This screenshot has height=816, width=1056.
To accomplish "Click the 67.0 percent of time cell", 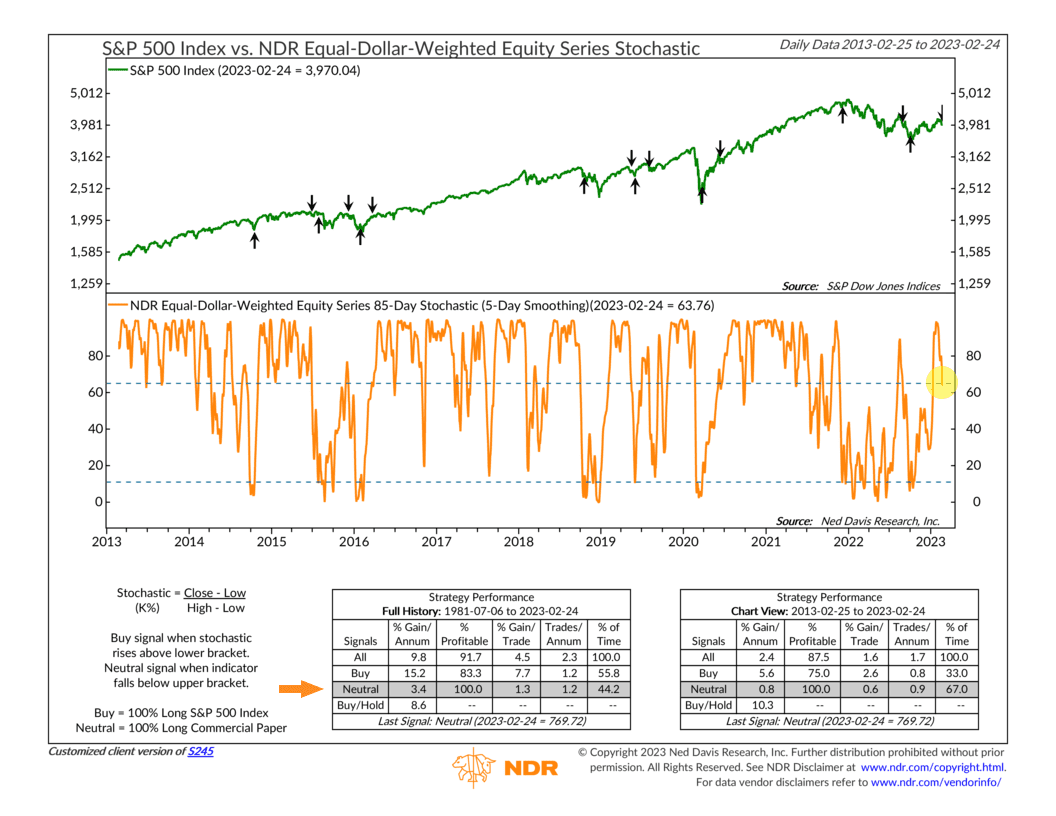I will (956, 689).
